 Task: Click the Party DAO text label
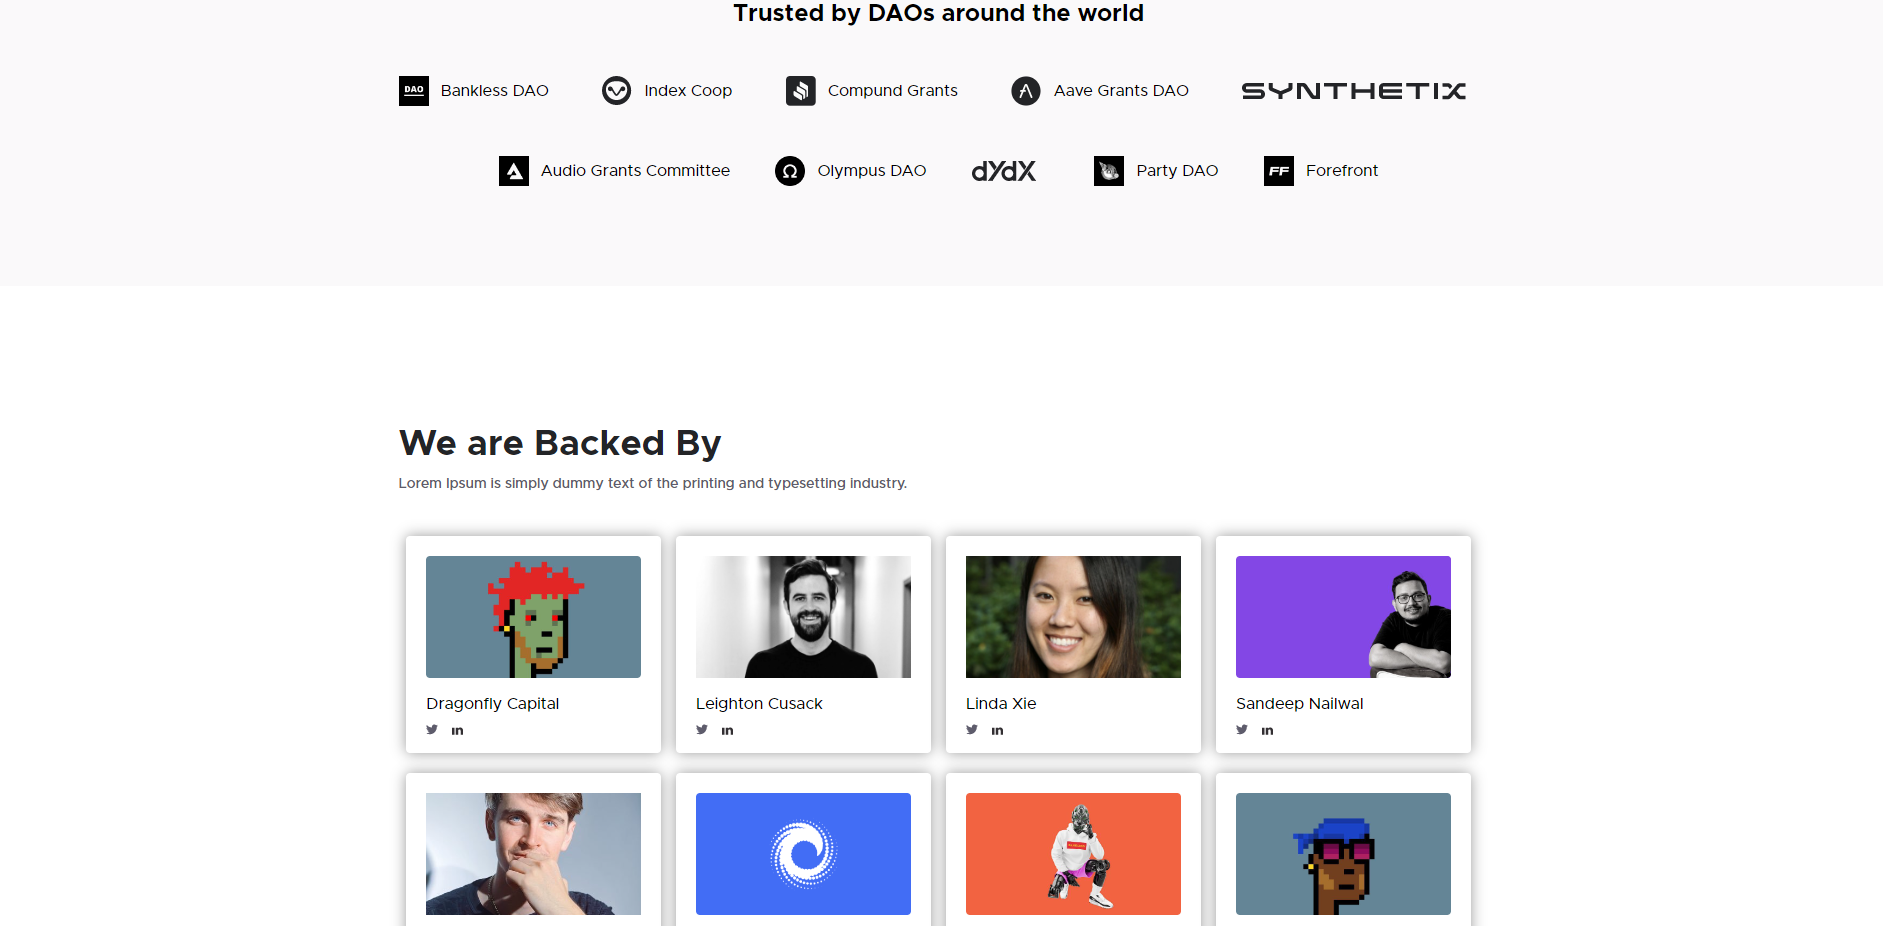tap(1177, 171)
